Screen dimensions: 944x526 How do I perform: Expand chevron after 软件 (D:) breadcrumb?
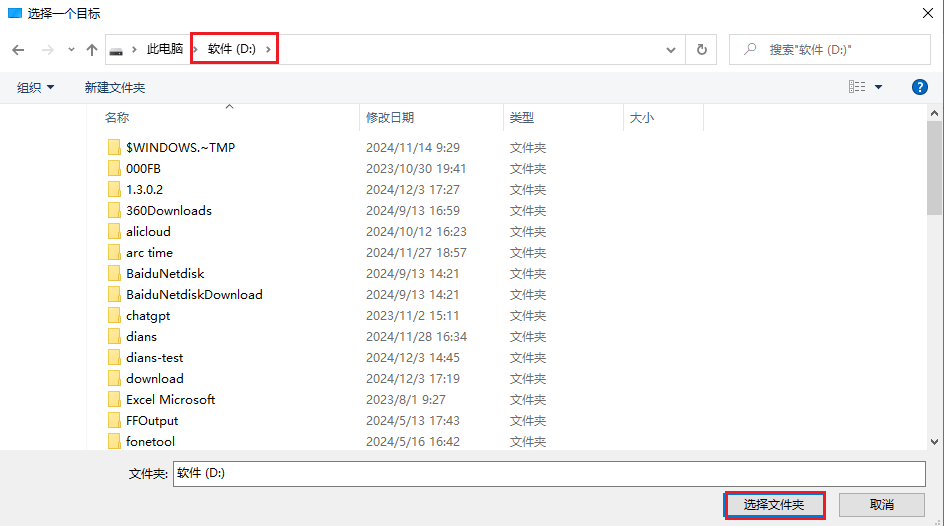point(268,49)
